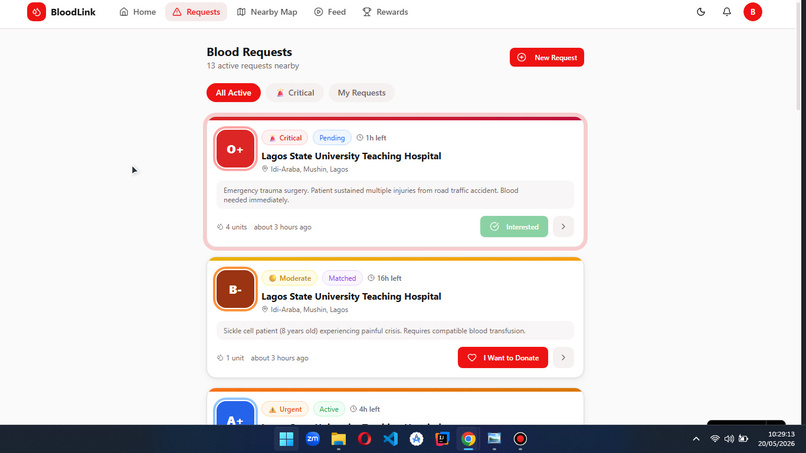
Task: Open the volume speaker icon
Action: (x=729, y=439)
